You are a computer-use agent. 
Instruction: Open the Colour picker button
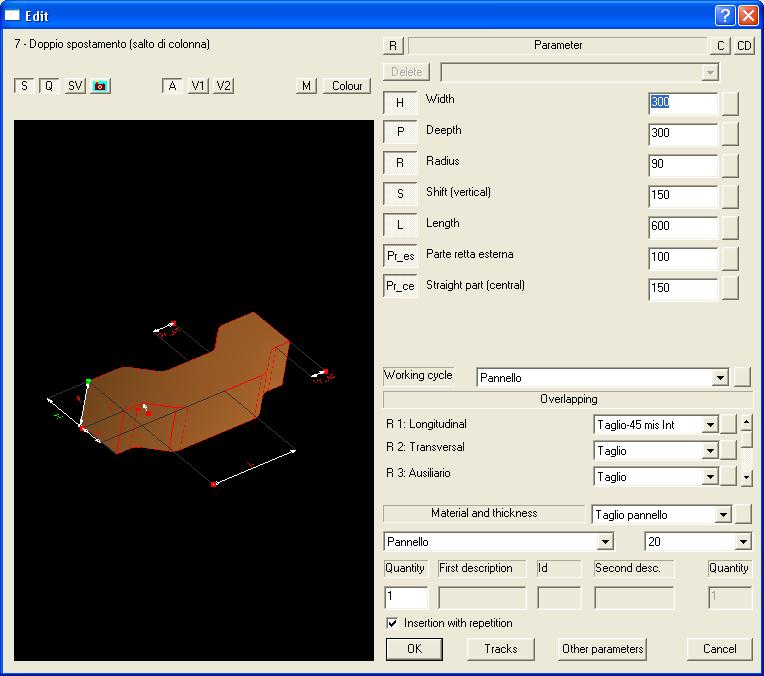(x=347, y=86)
